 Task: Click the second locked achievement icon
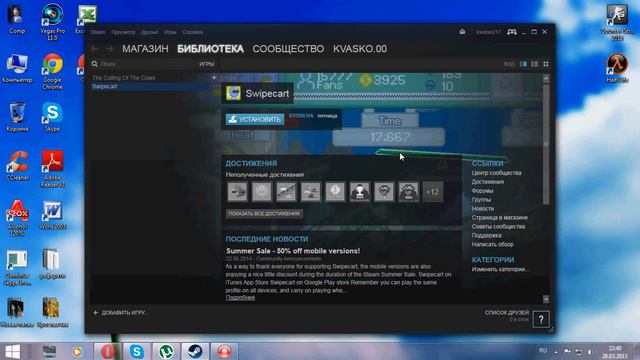(262, 191)
